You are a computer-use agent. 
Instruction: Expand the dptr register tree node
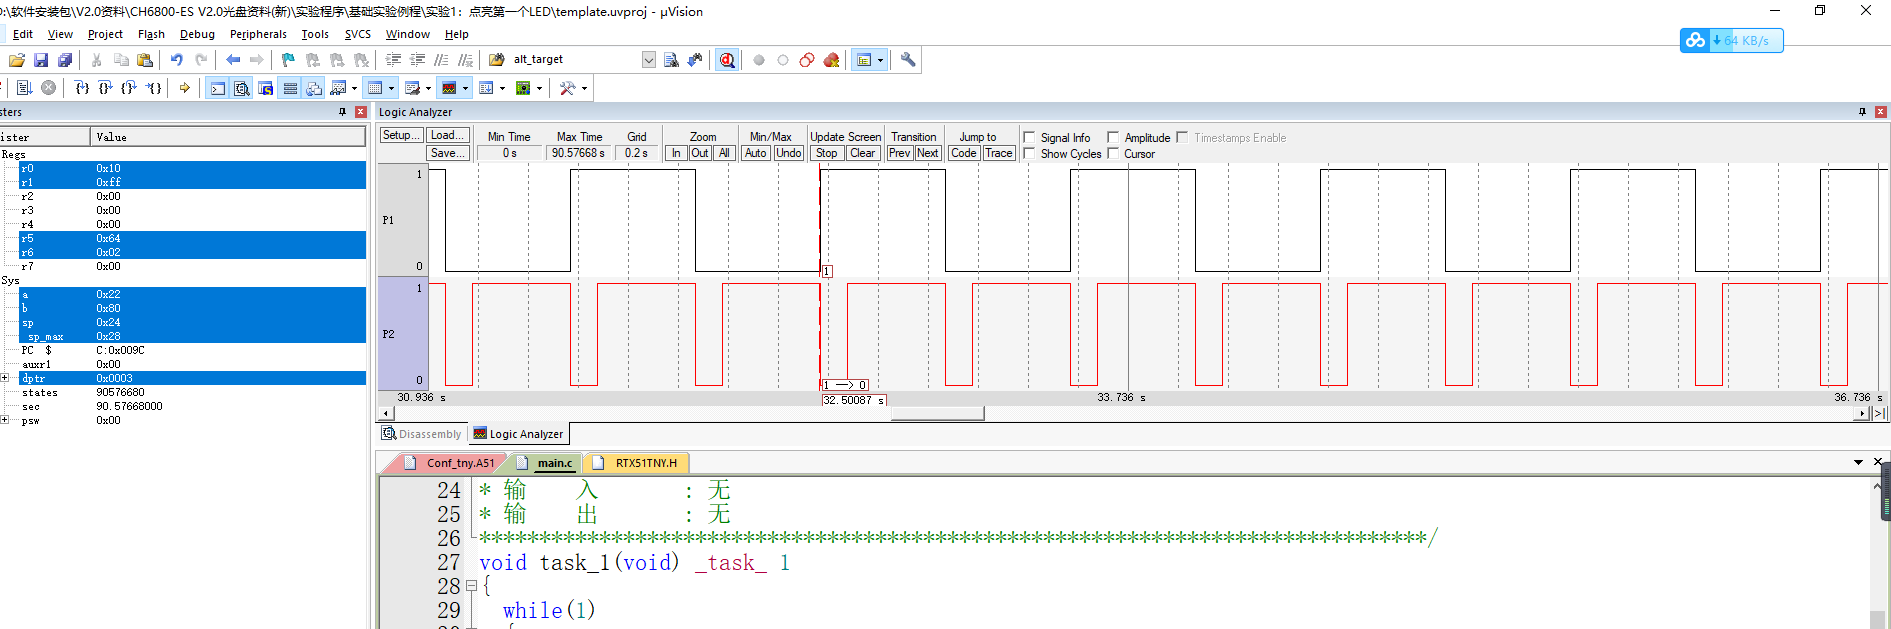pos(5,378)
